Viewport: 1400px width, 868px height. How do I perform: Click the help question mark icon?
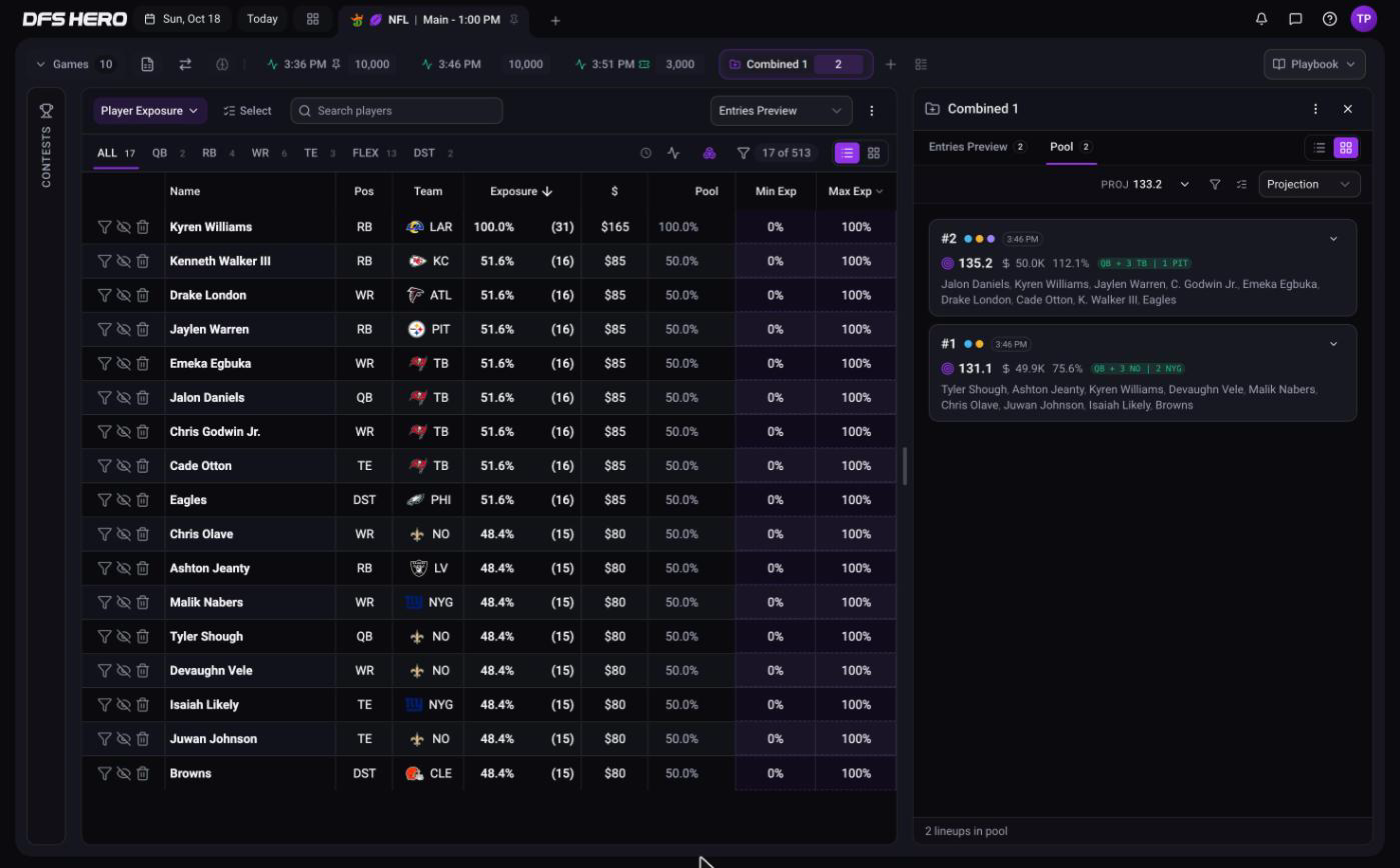coord(1329,19)
